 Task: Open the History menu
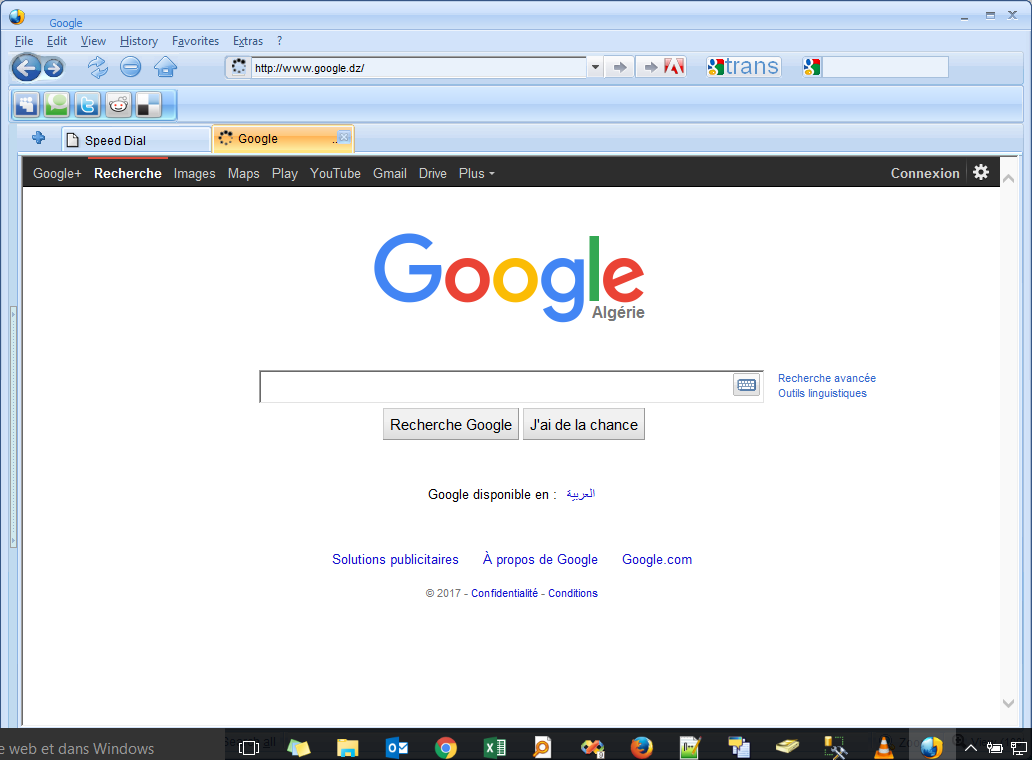[x=139, y=41]
